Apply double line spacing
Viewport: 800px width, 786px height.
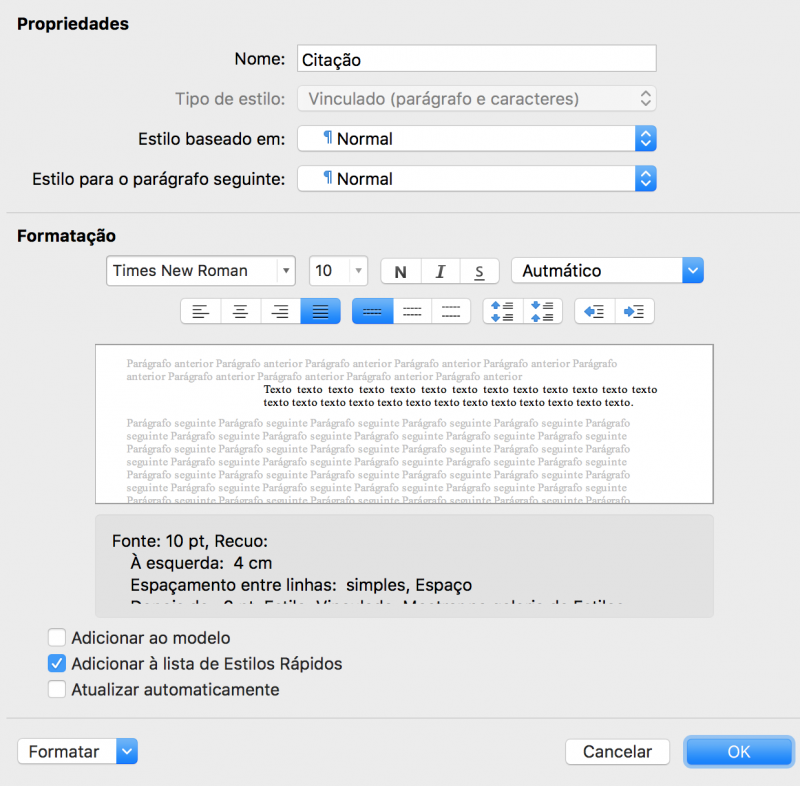[451, 311]
